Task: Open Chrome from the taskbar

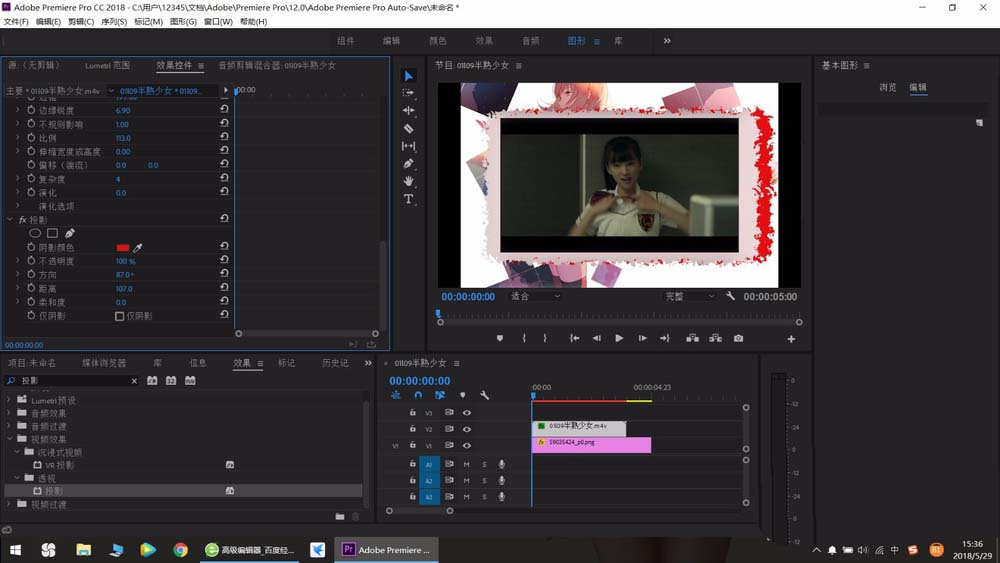Action: 180,550
